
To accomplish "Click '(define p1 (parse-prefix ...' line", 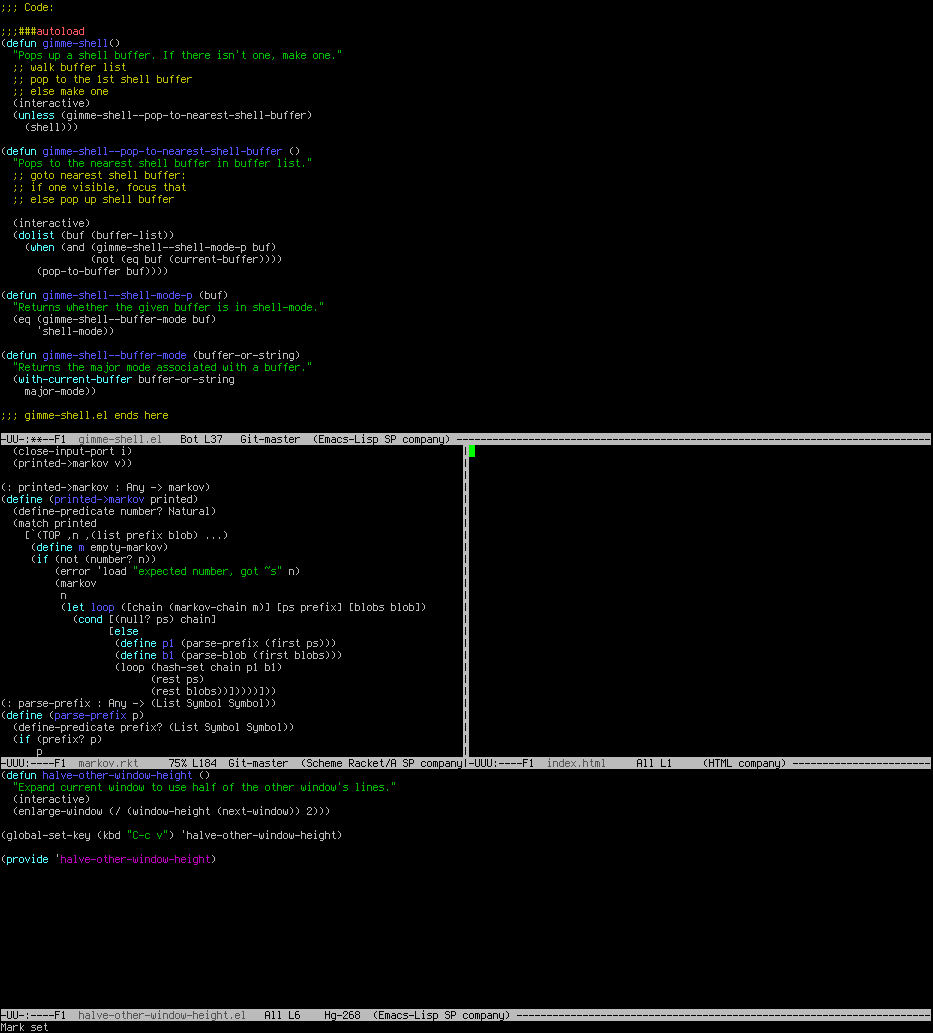I will click(225, 643).
